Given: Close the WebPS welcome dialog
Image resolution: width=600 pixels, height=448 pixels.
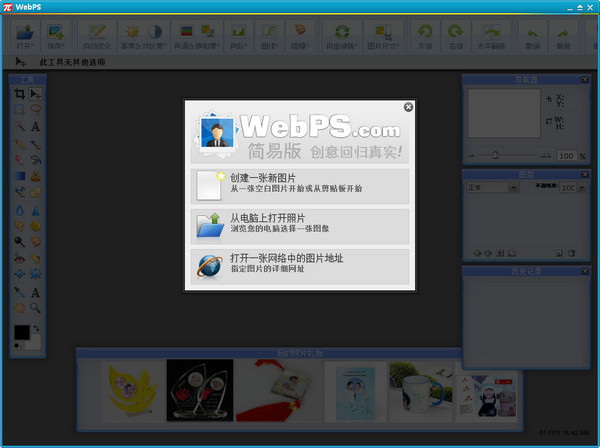Looking at the screenshot, I should coord(408,107).
